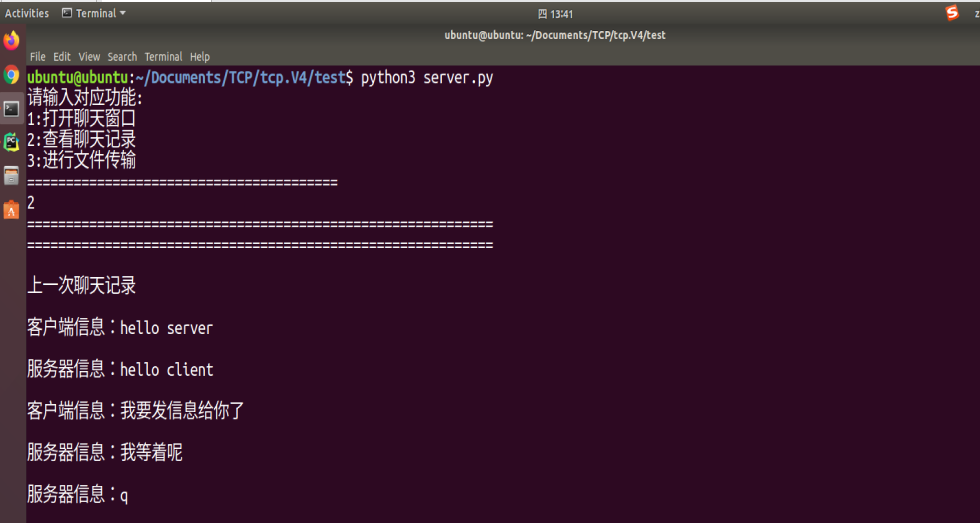Screen dimensions: 980x523
Task: Open Ubuntu Software dock icon
Action: tap(11, 209)
